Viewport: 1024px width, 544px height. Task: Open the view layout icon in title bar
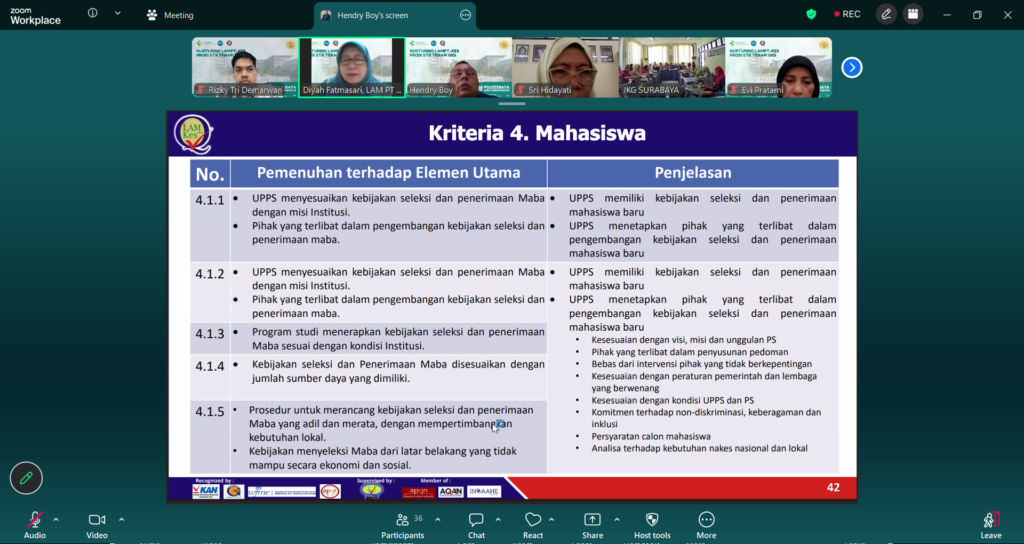pos(912,14)
